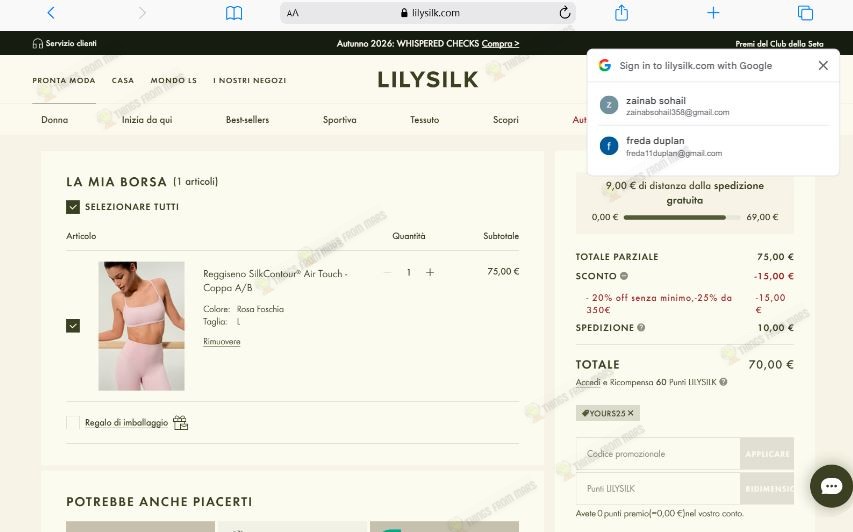
Task: Click the APPLICARE promo button
Action: pyautogui.click(x=767, y=454)
